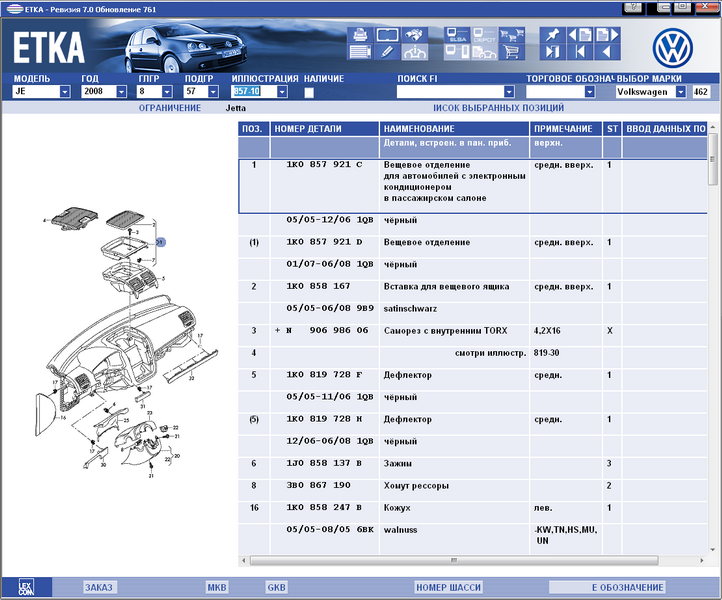
Task: Click the plain left arrow icon
Action: pyautogui.click(x=607, y=52)
